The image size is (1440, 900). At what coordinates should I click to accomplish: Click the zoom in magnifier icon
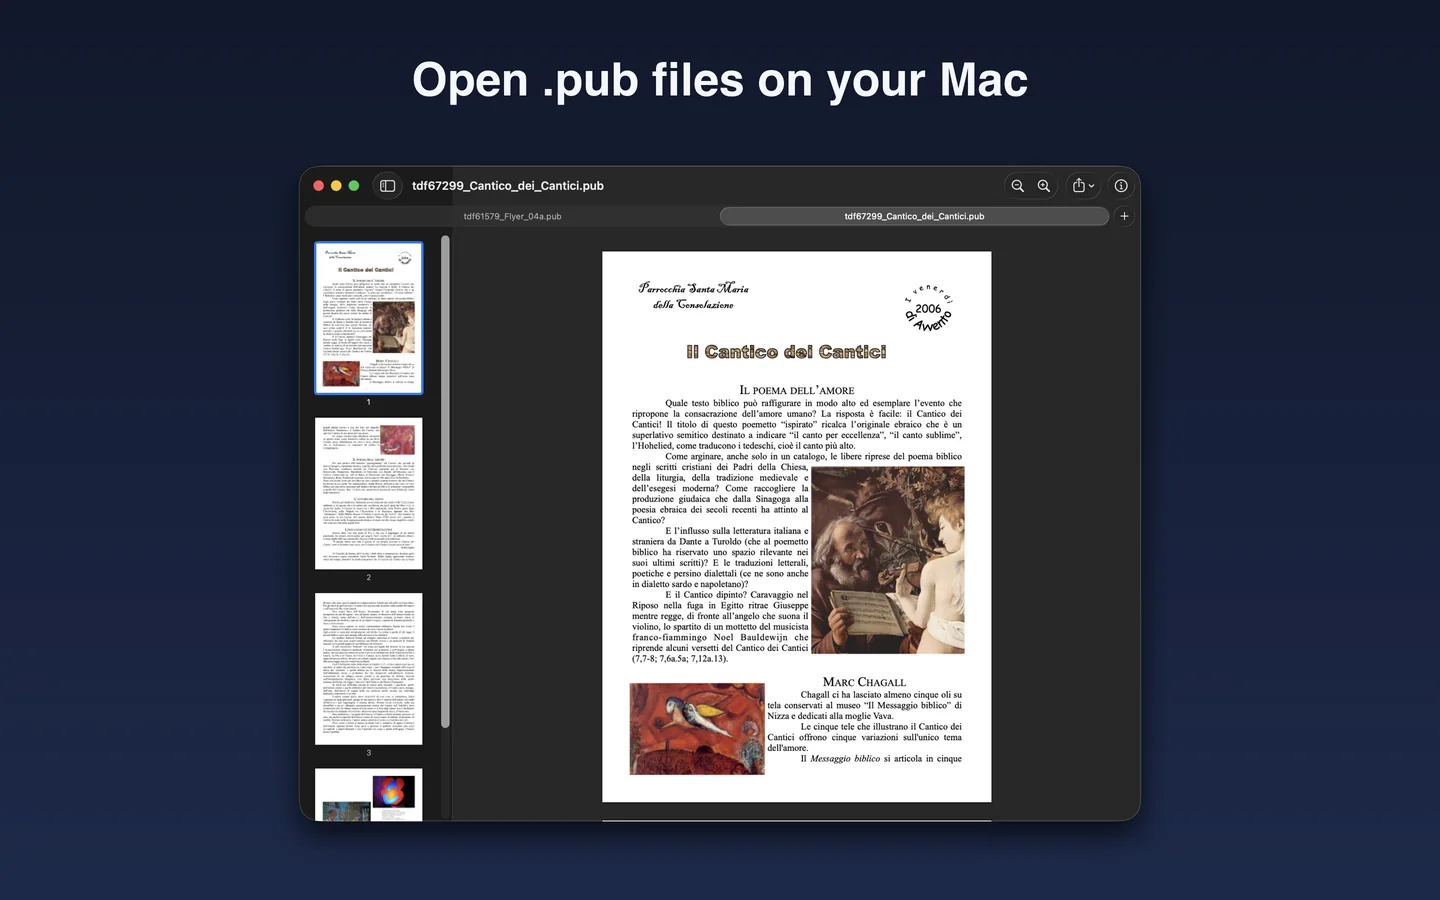pos(1044,186)
